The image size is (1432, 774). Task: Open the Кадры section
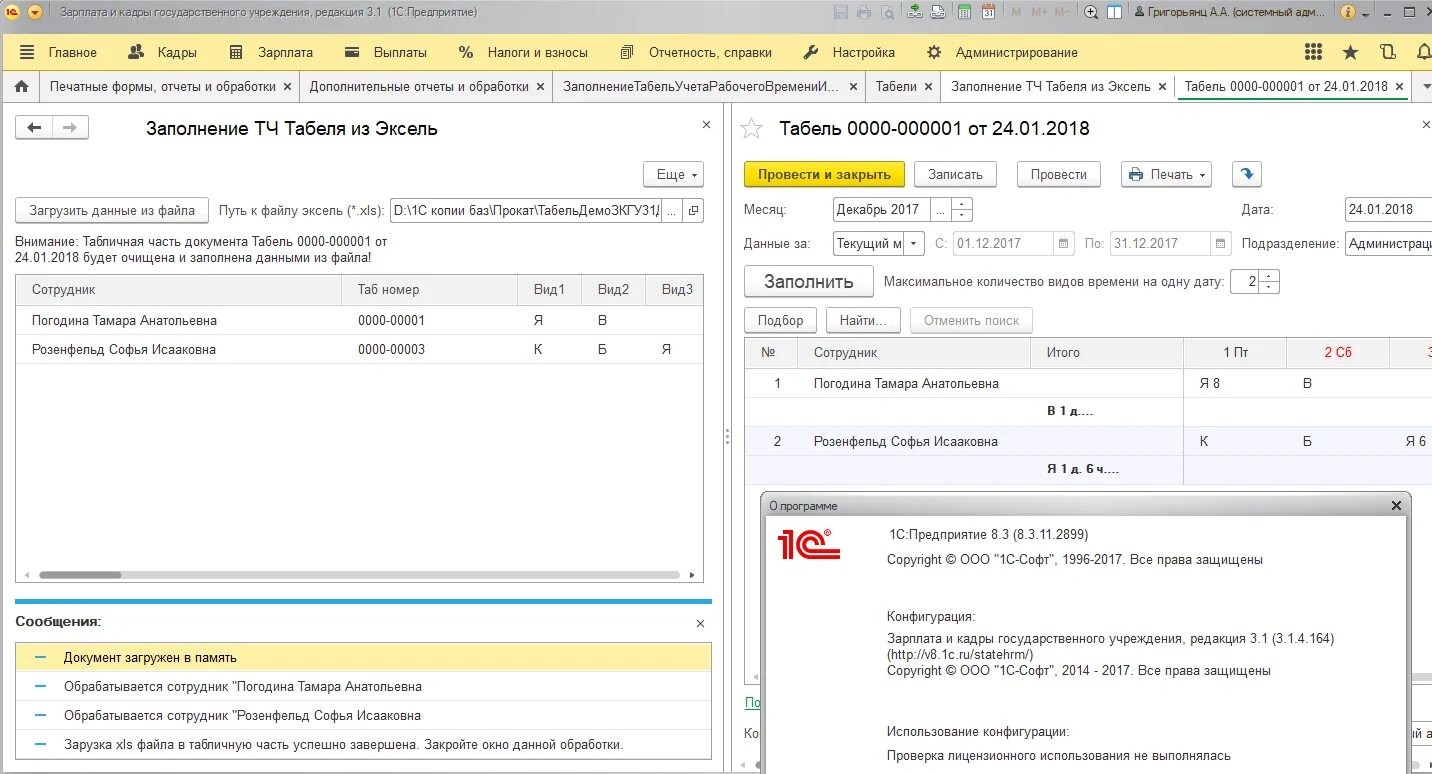tap(163, 52)
